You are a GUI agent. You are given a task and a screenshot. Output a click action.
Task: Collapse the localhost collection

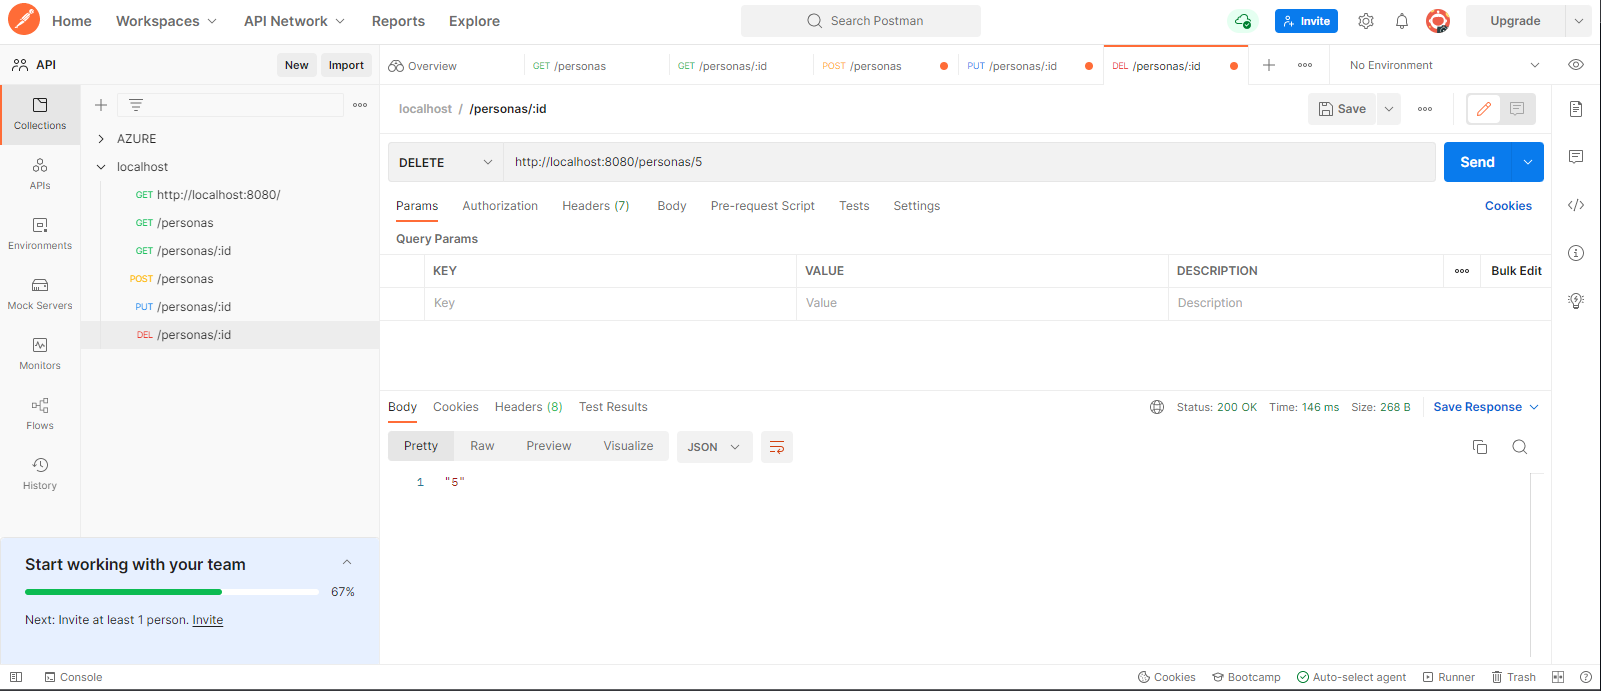click(101, 167)
